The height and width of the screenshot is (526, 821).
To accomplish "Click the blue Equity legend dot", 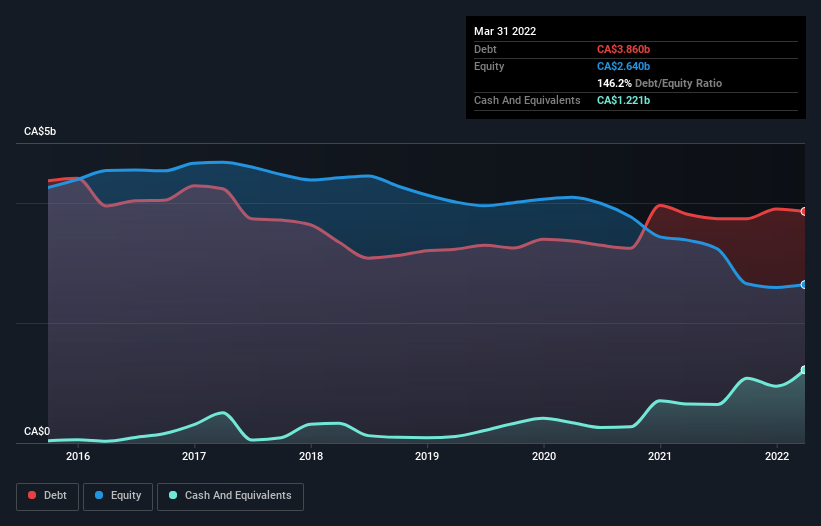I will click(99, 495).
